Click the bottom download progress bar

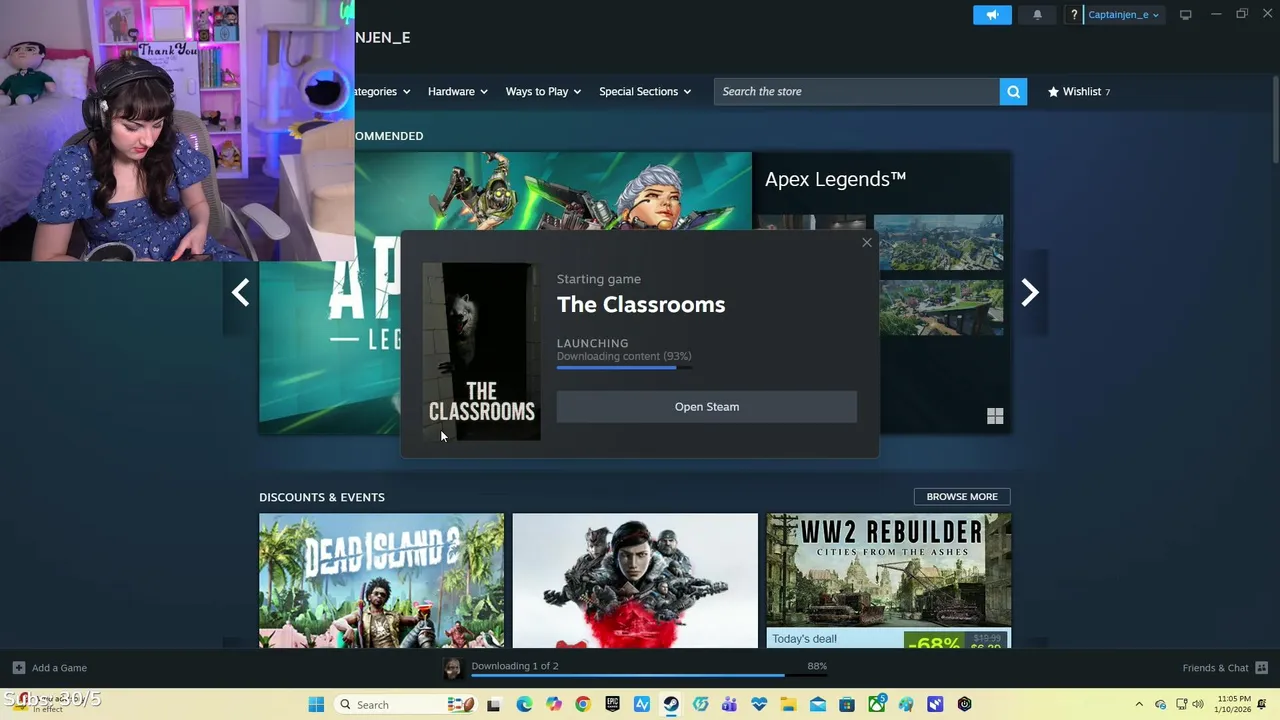pos(649,676)
